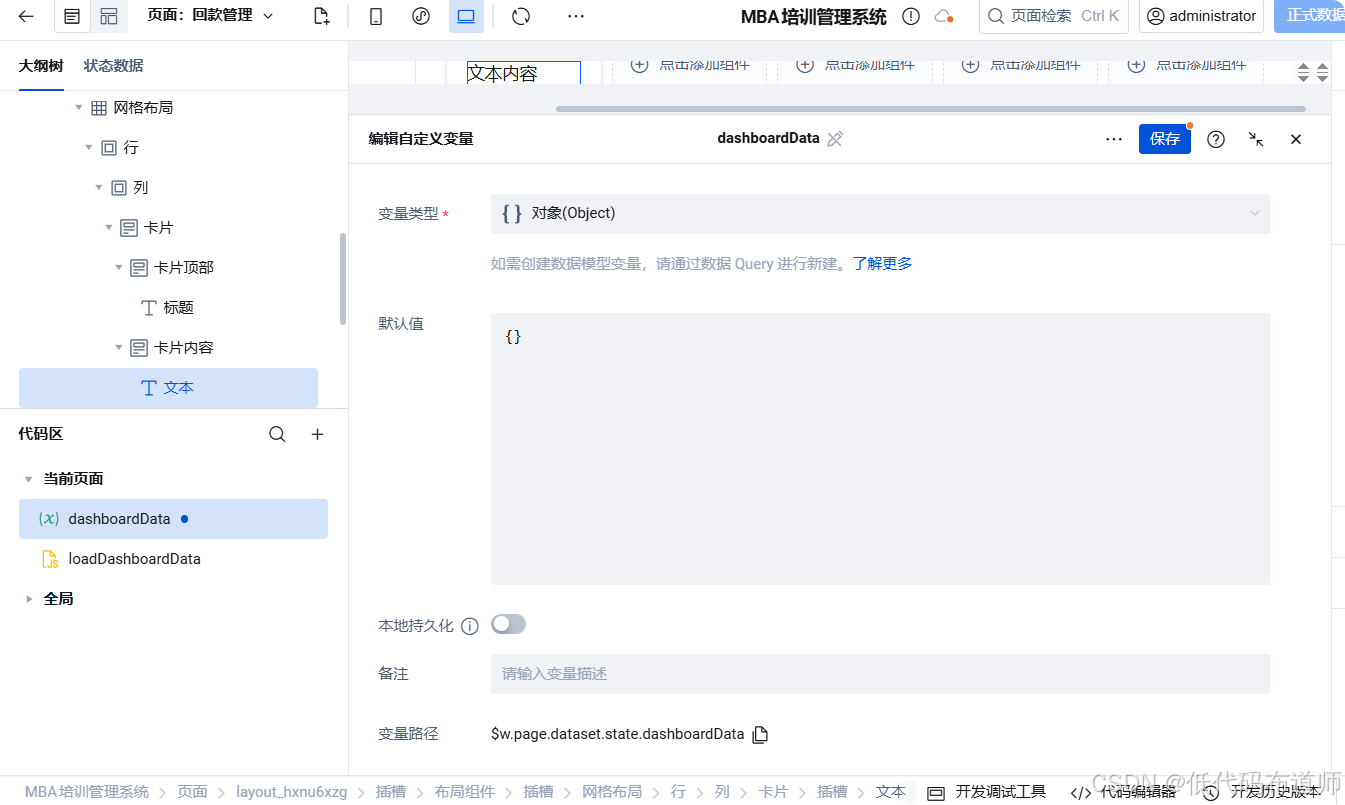The height and width of the screenshot is (805, 1345).
Task: Open the variable editor more options menu
Action: tap(1114, 139)
